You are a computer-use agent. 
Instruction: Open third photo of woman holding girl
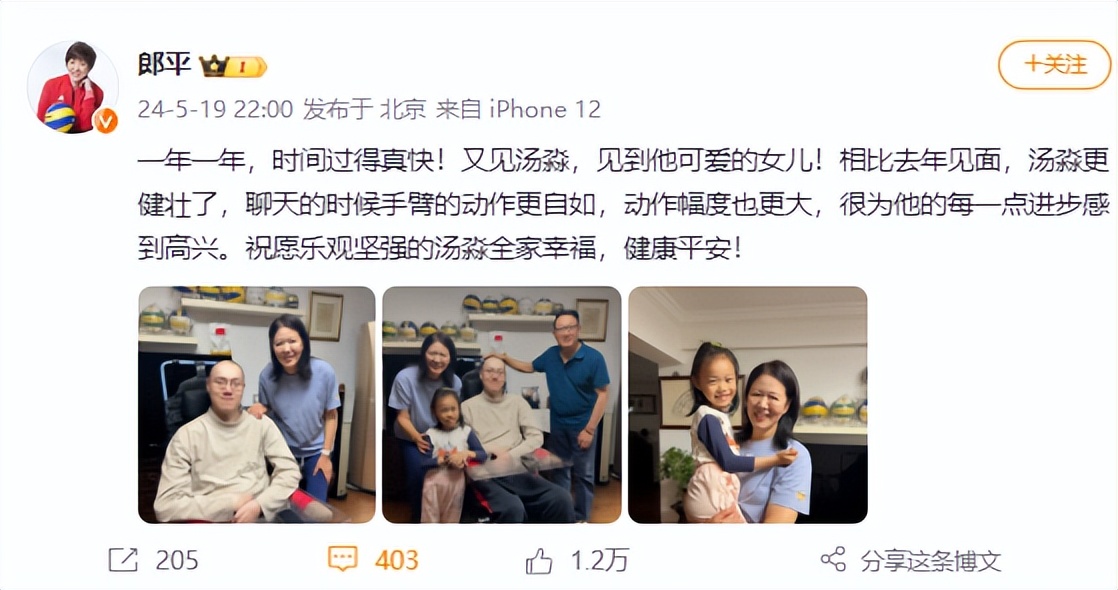tap(748, 405)
